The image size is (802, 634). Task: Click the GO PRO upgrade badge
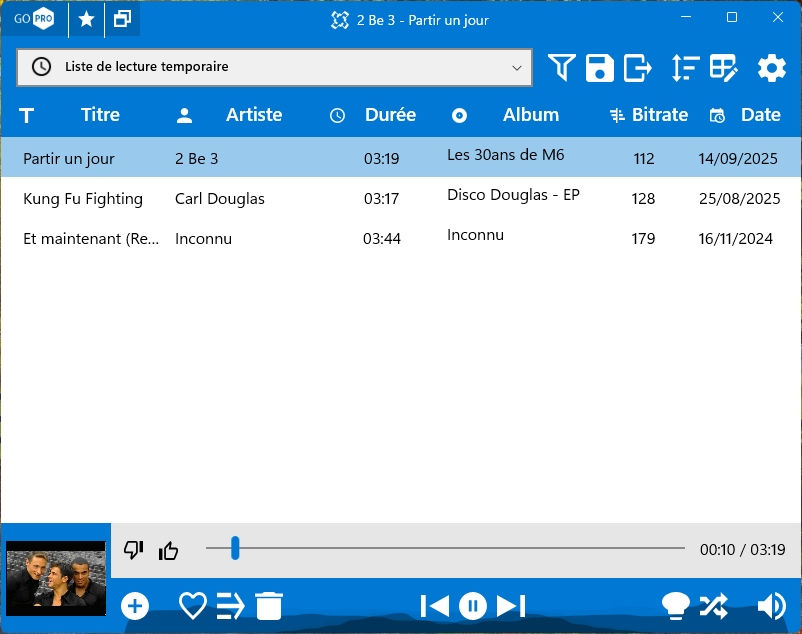34,19
